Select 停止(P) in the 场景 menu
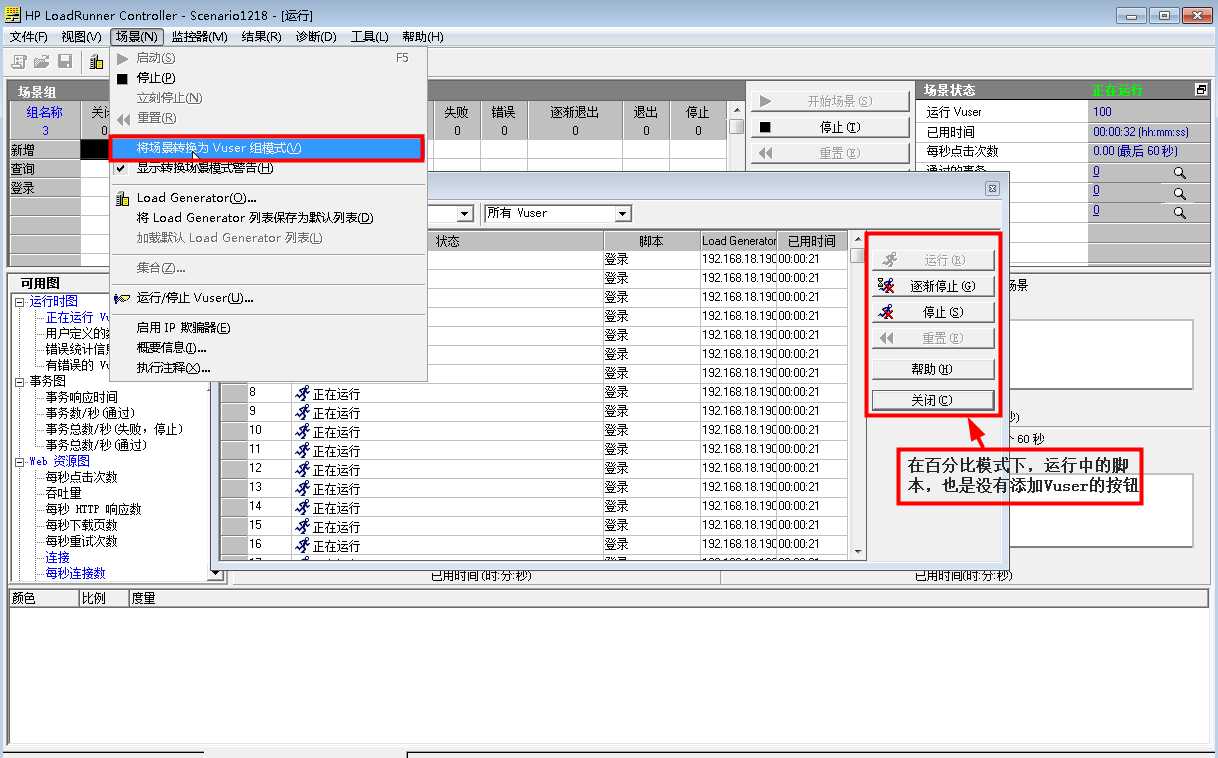Viewport: 1218px width, 758px height. 269,78
